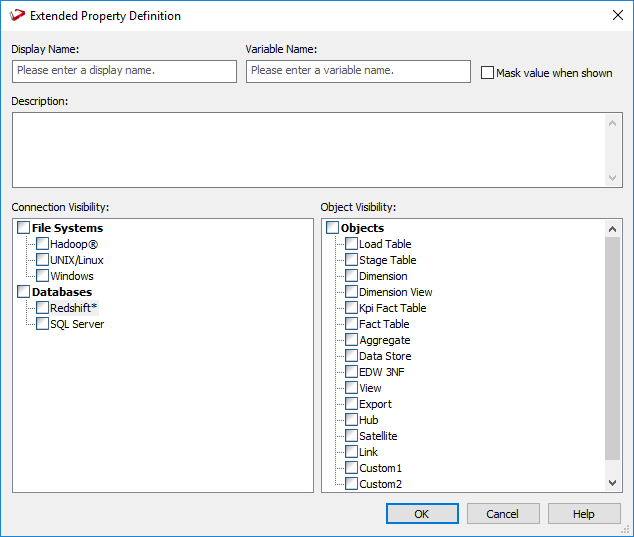The width and height of the screenshot is (634, 537).
Task: Focus the Variable Name text box
Action: (358, 71)
